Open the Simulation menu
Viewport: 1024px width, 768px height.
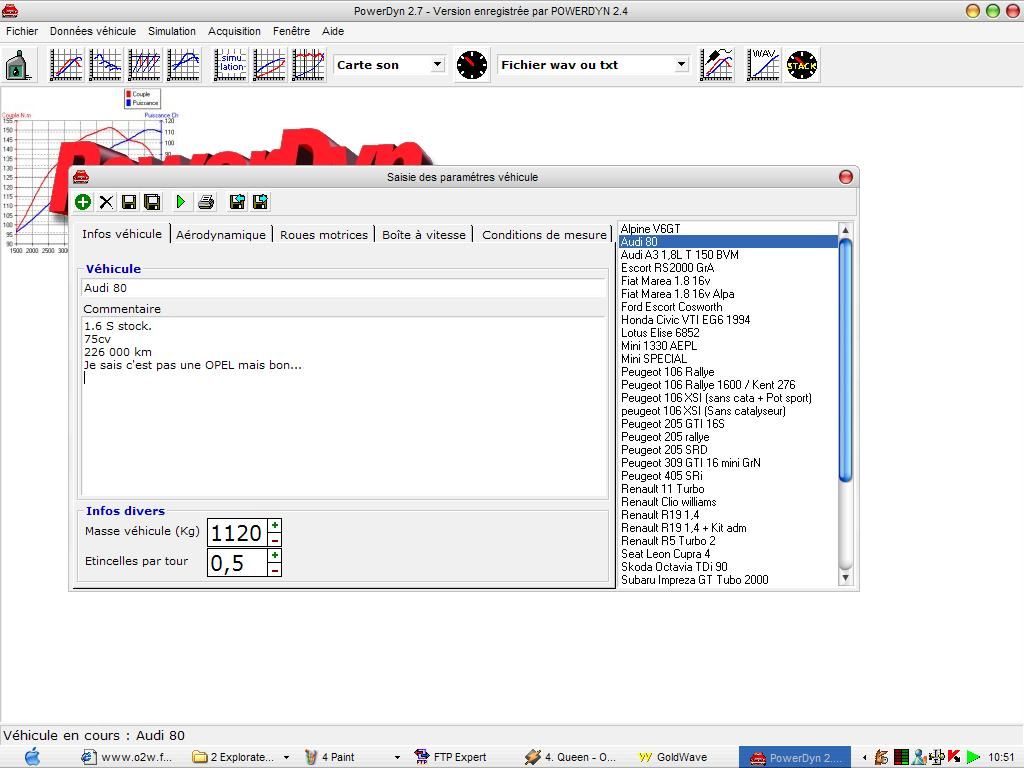pyautogui.click(x=172, y=31)
